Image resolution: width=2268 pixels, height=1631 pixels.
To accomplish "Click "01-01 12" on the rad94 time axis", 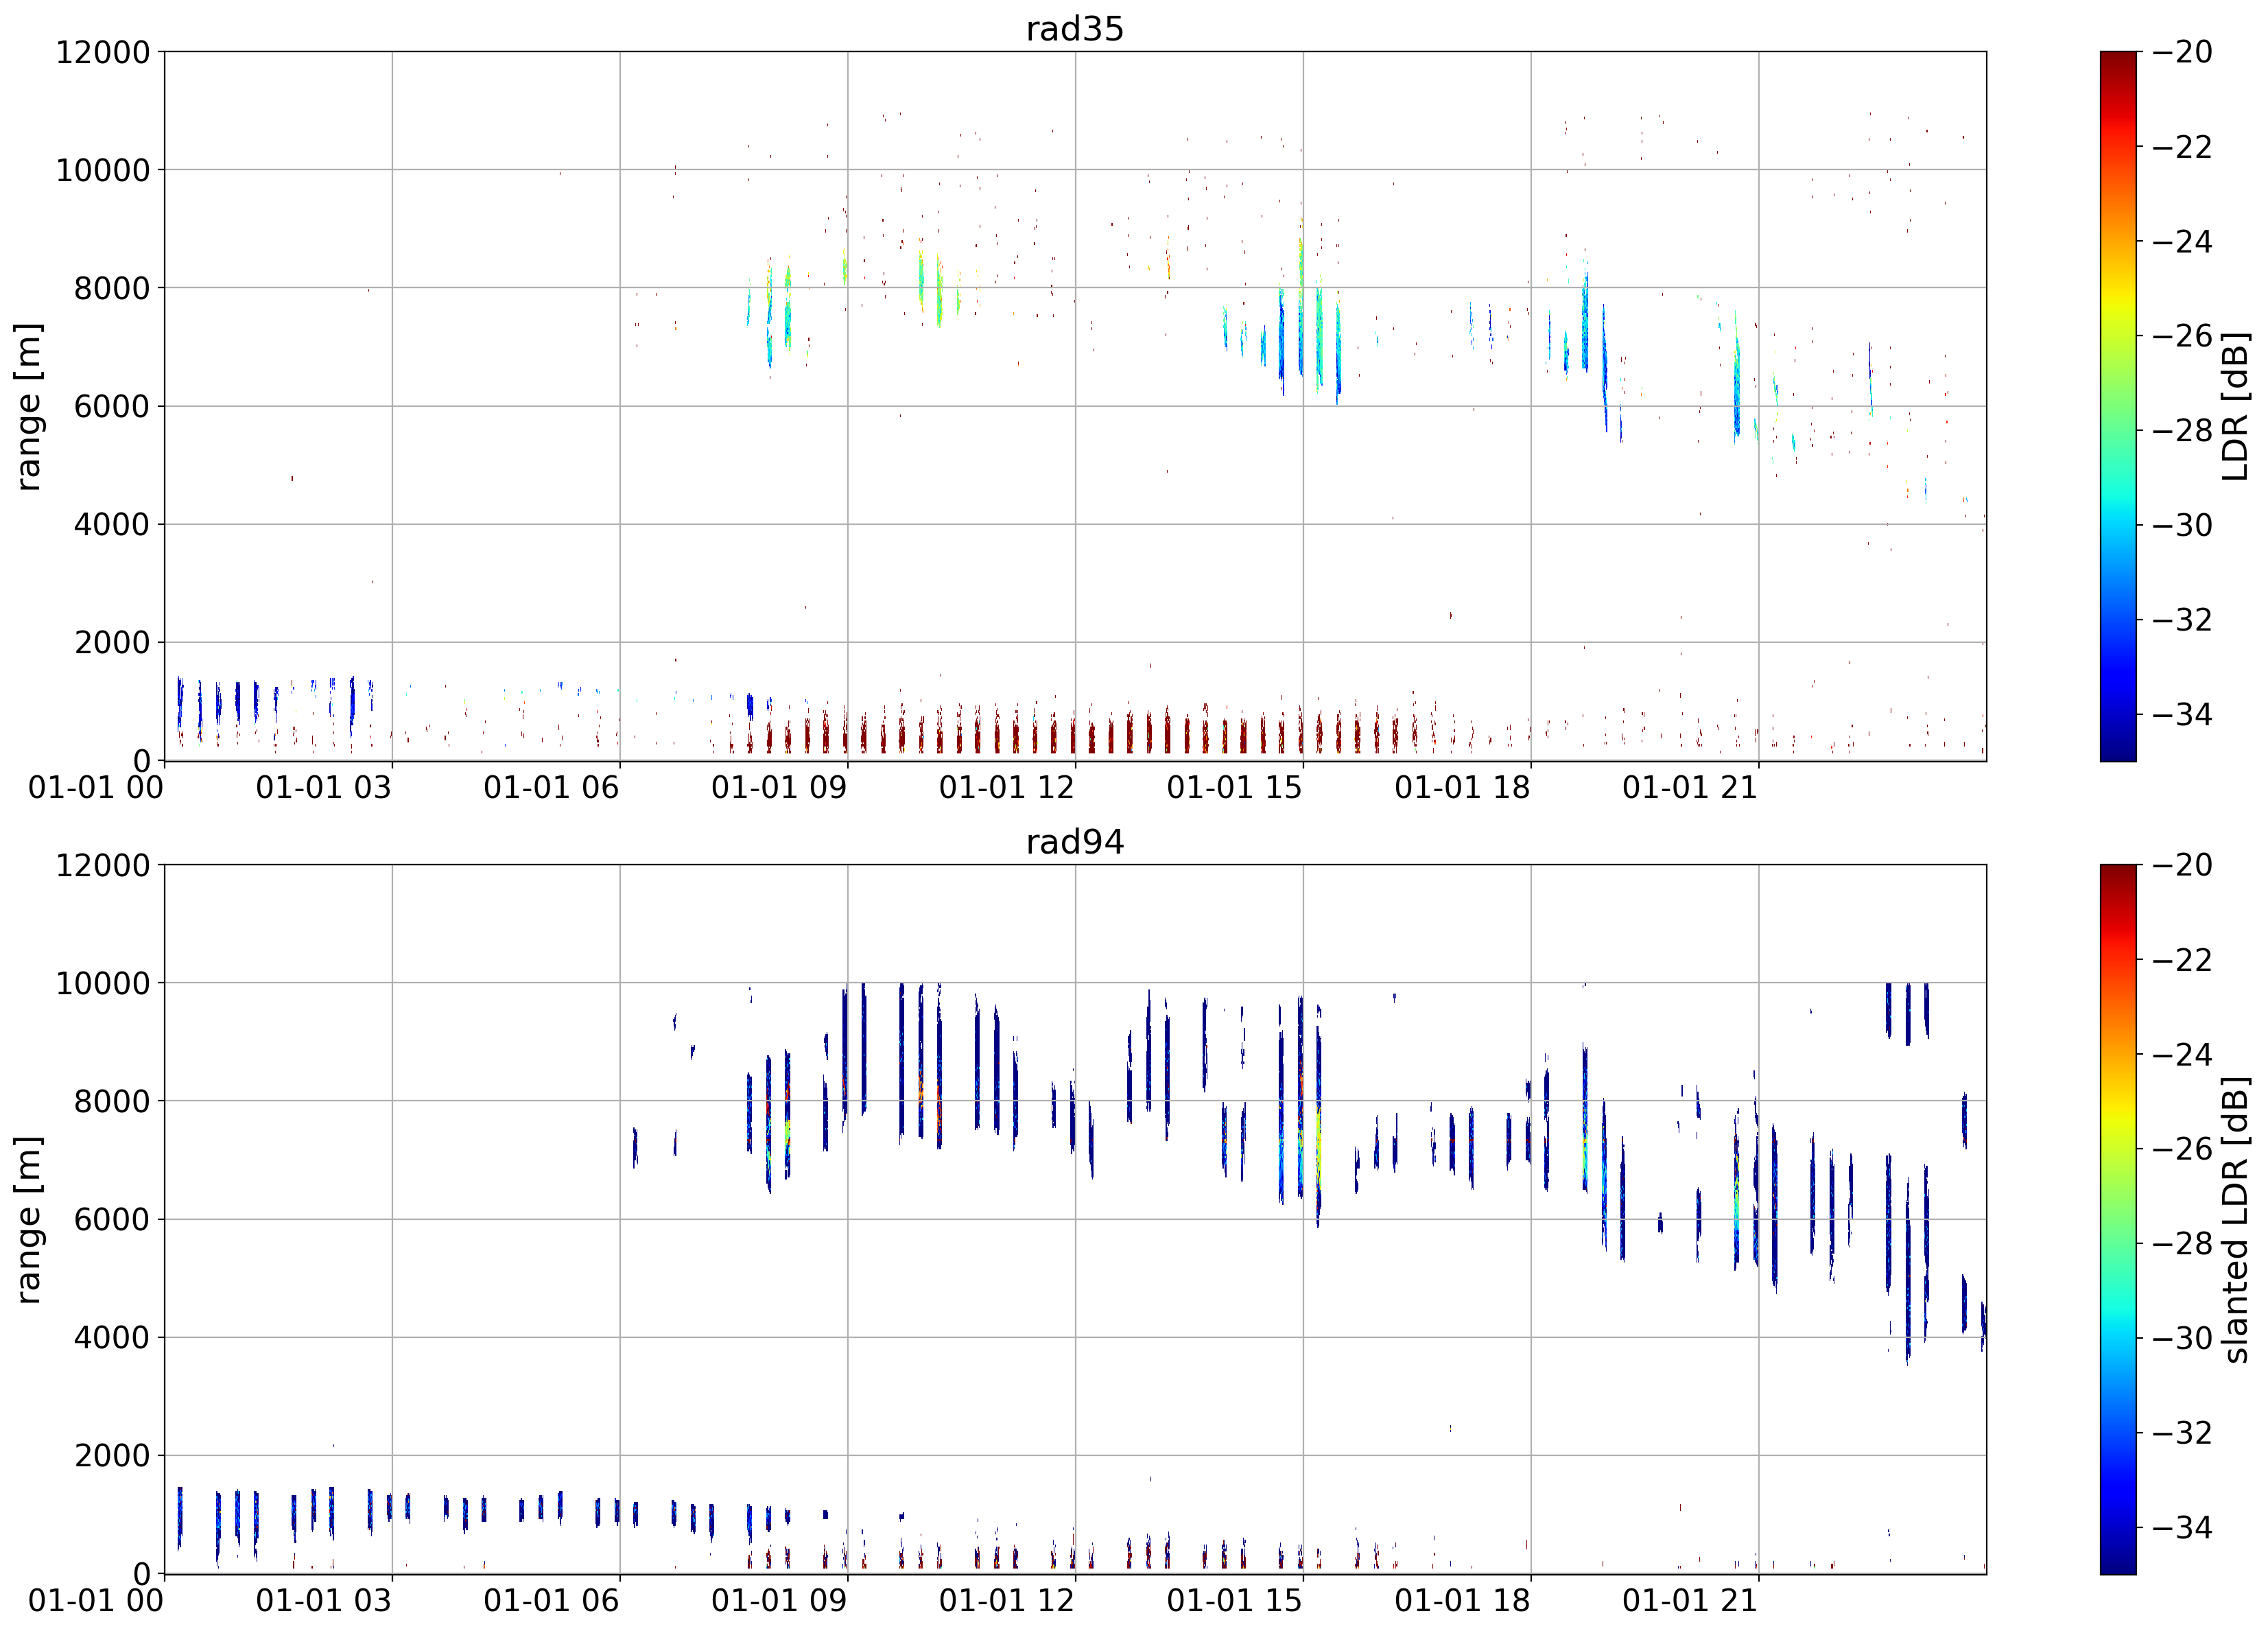I will pyautogui.click(x=1007, y=1601).
